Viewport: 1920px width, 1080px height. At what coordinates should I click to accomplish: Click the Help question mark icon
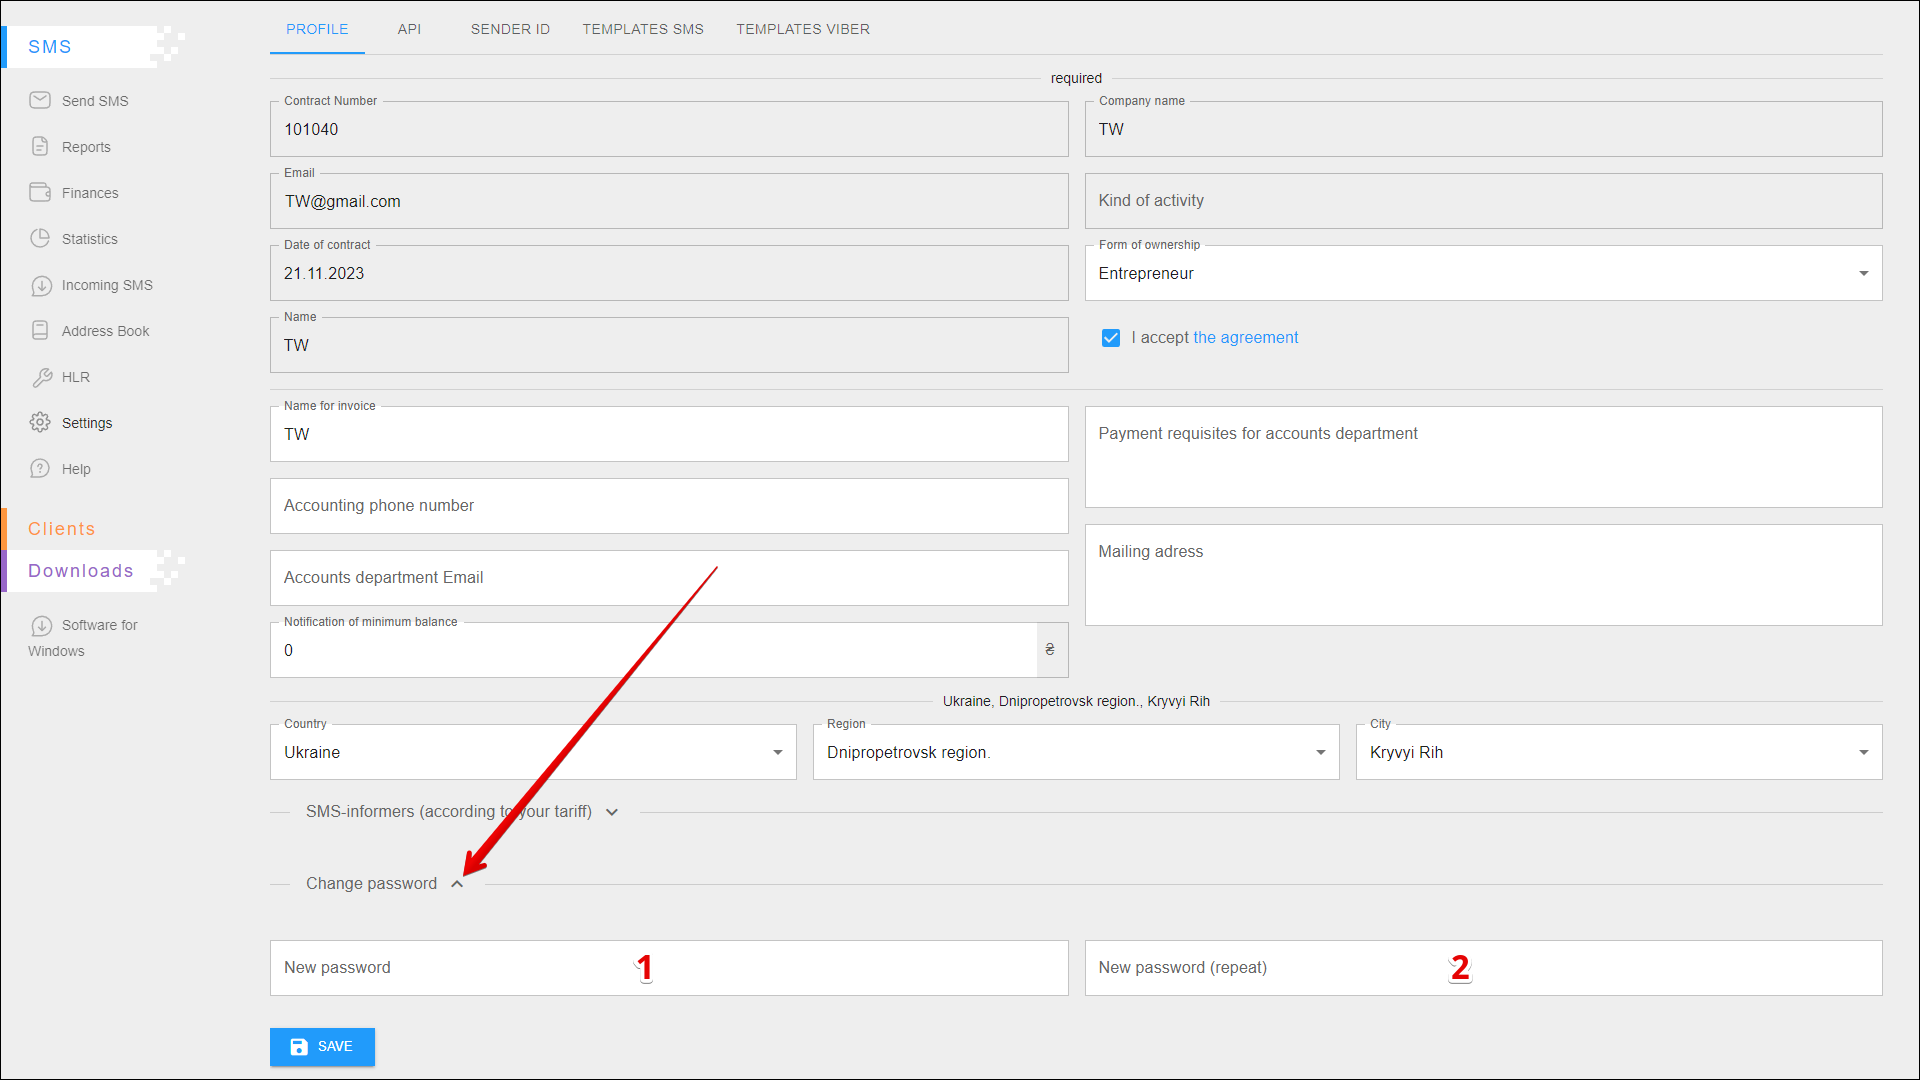(x=40, y=468)
